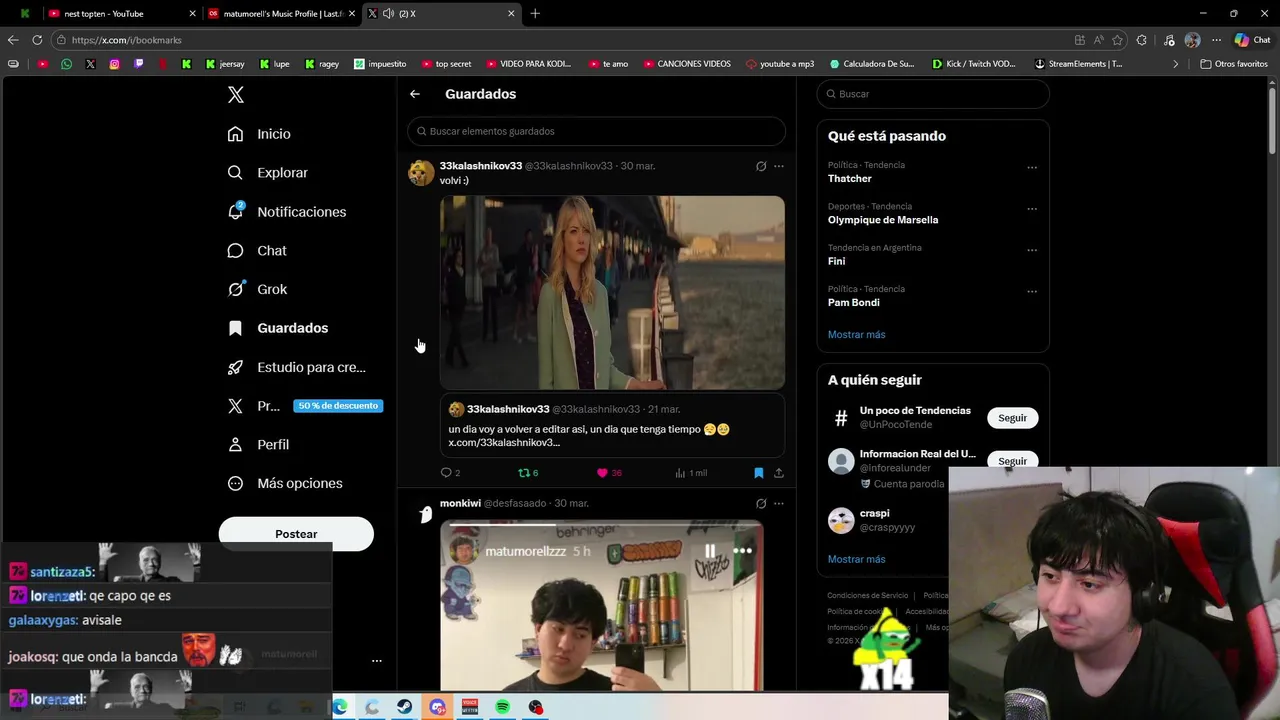
Task: Open the top secret bookmark
Action: (x=447, y=64)
